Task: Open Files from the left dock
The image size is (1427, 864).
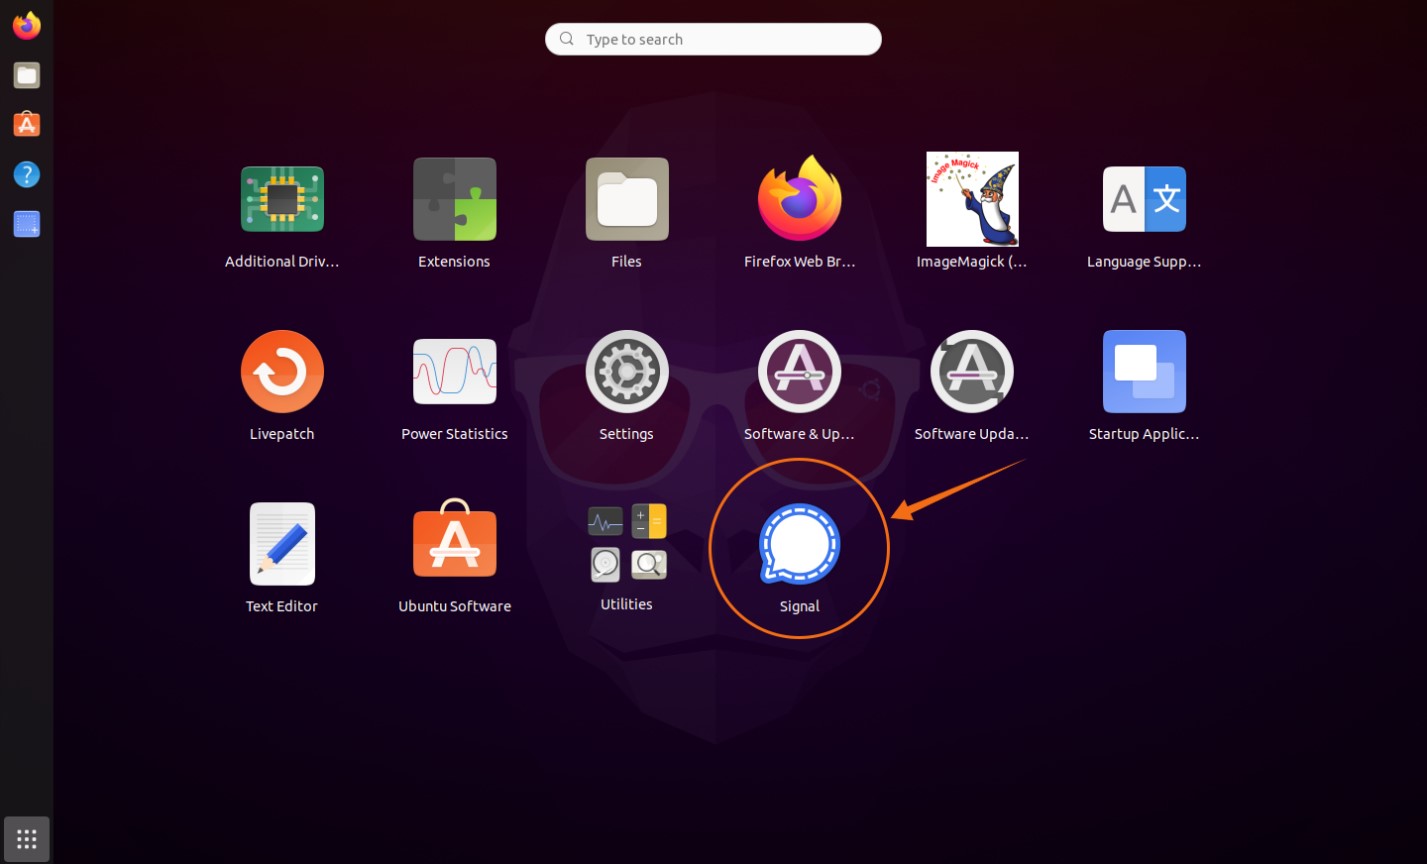Action: tap(27, 75)
